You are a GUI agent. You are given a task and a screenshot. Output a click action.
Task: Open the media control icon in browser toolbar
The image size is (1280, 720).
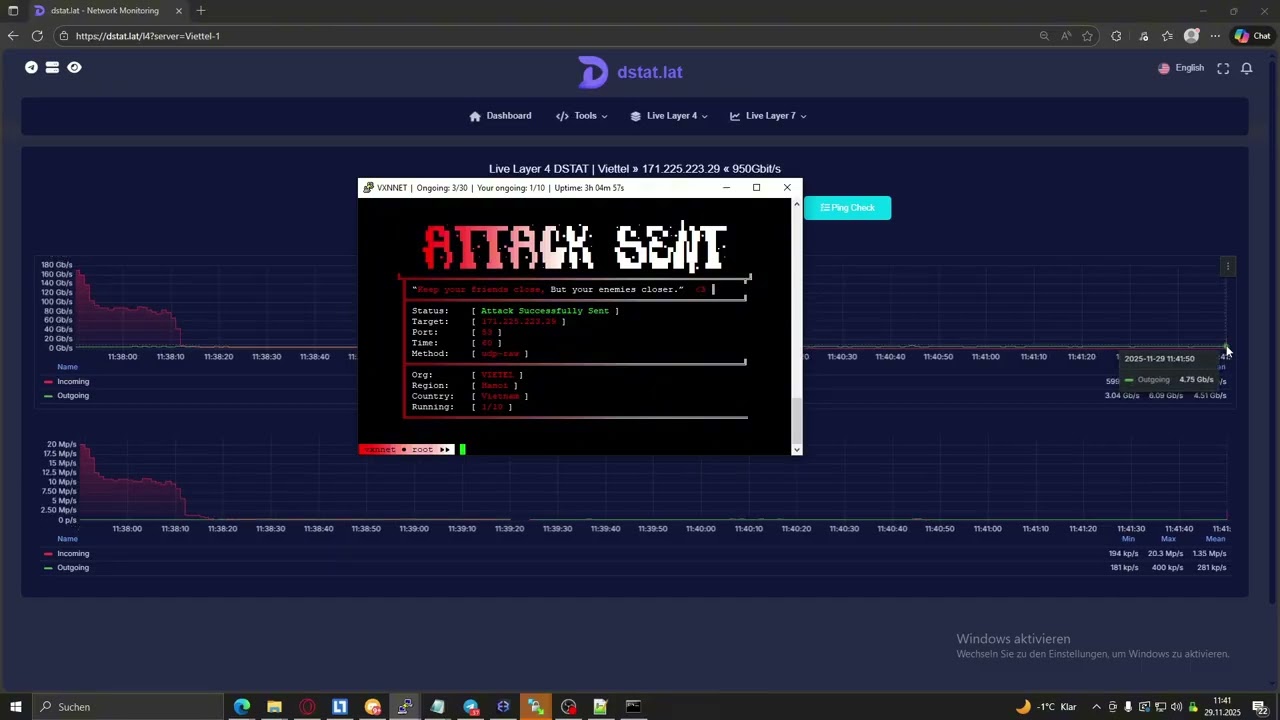[1143, 36]
